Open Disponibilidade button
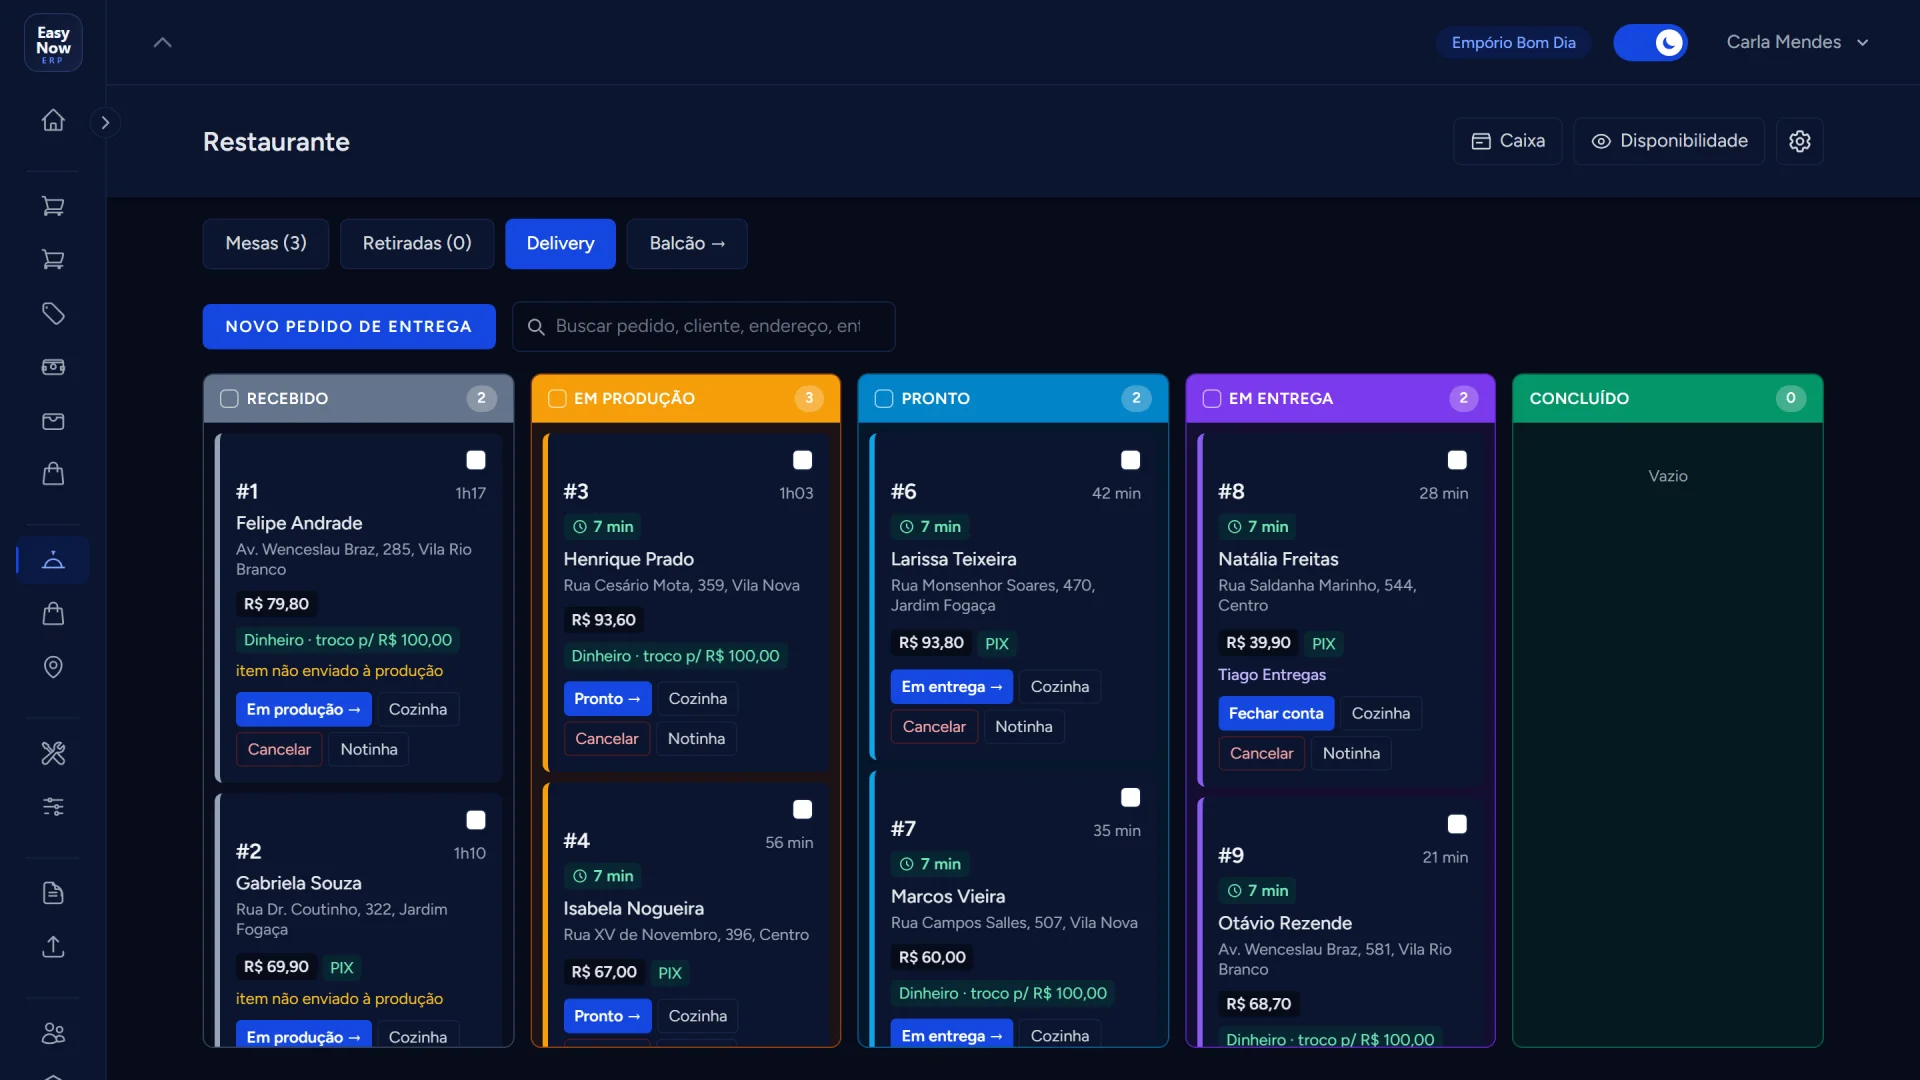This screenshot has height=1080, width=1920. pyautogui.click(x=1669, y=141)
